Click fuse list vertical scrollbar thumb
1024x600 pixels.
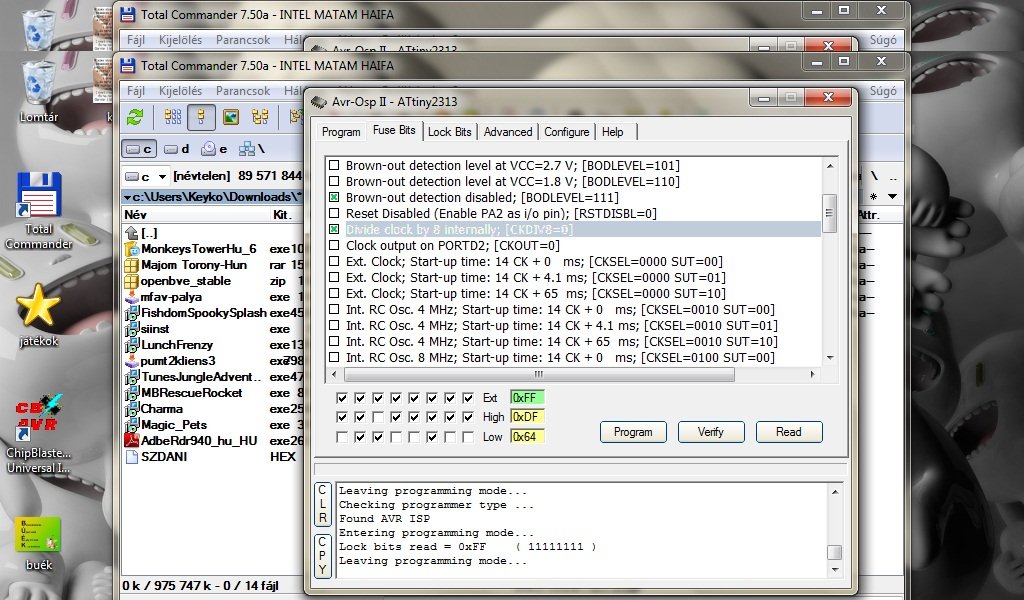click(829, 213)
